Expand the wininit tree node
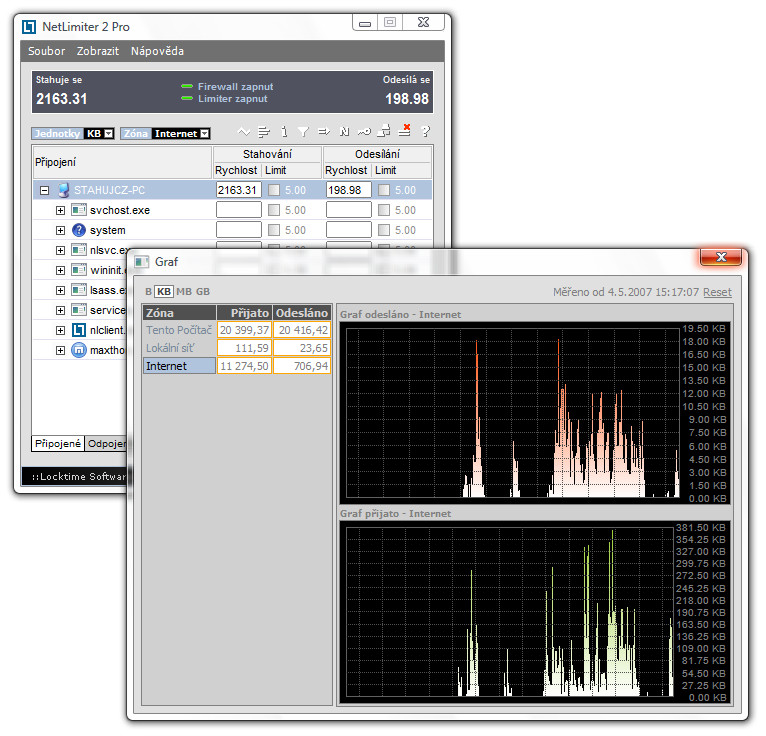The height and width of the screenshot is (736, 766). pyautogui.click(x=60, y=271)
